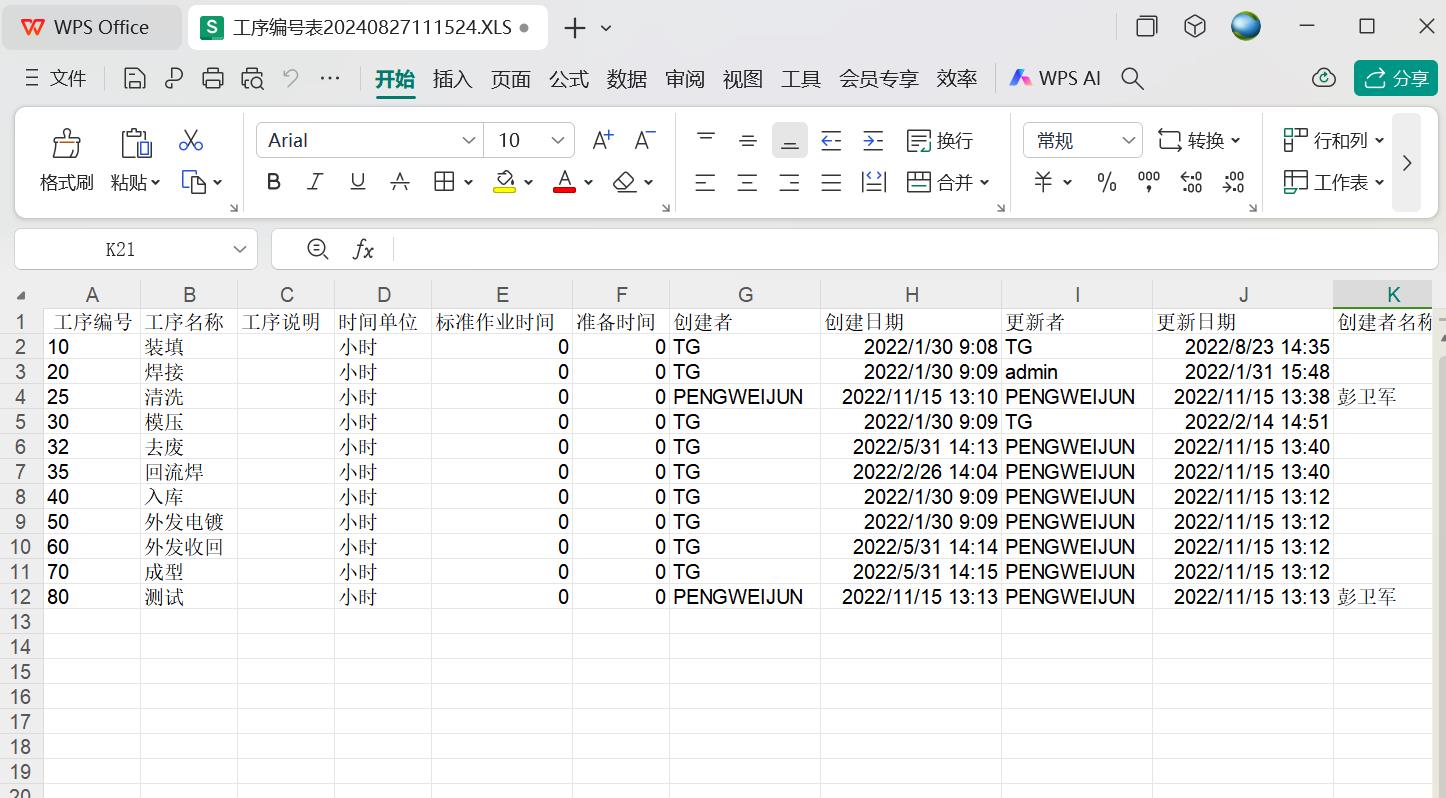Click the Cut scissors icon
The height and width of the screenshot is (798, 1446).
191,141
